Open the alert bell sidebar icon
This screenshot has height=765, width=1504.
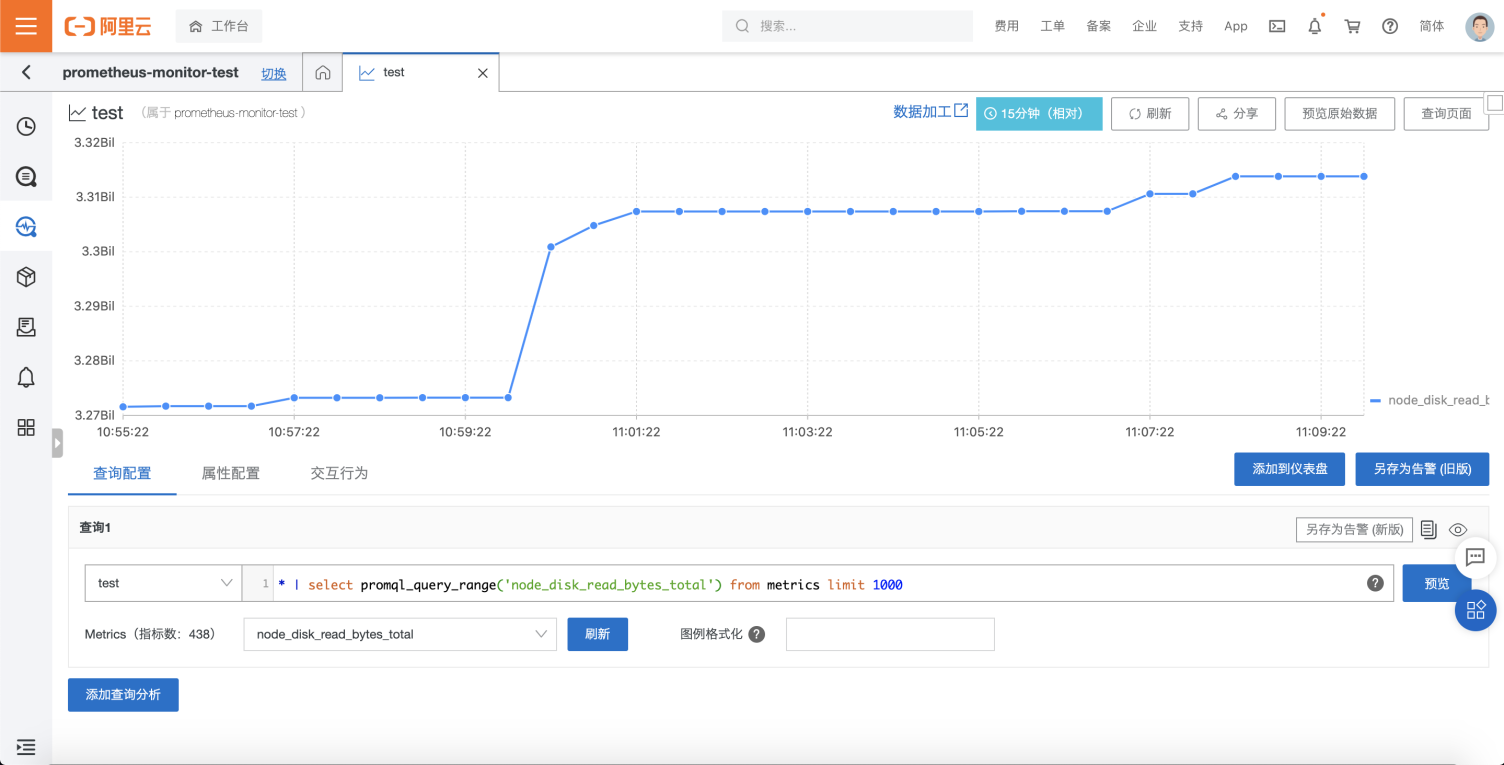(26, 377)
